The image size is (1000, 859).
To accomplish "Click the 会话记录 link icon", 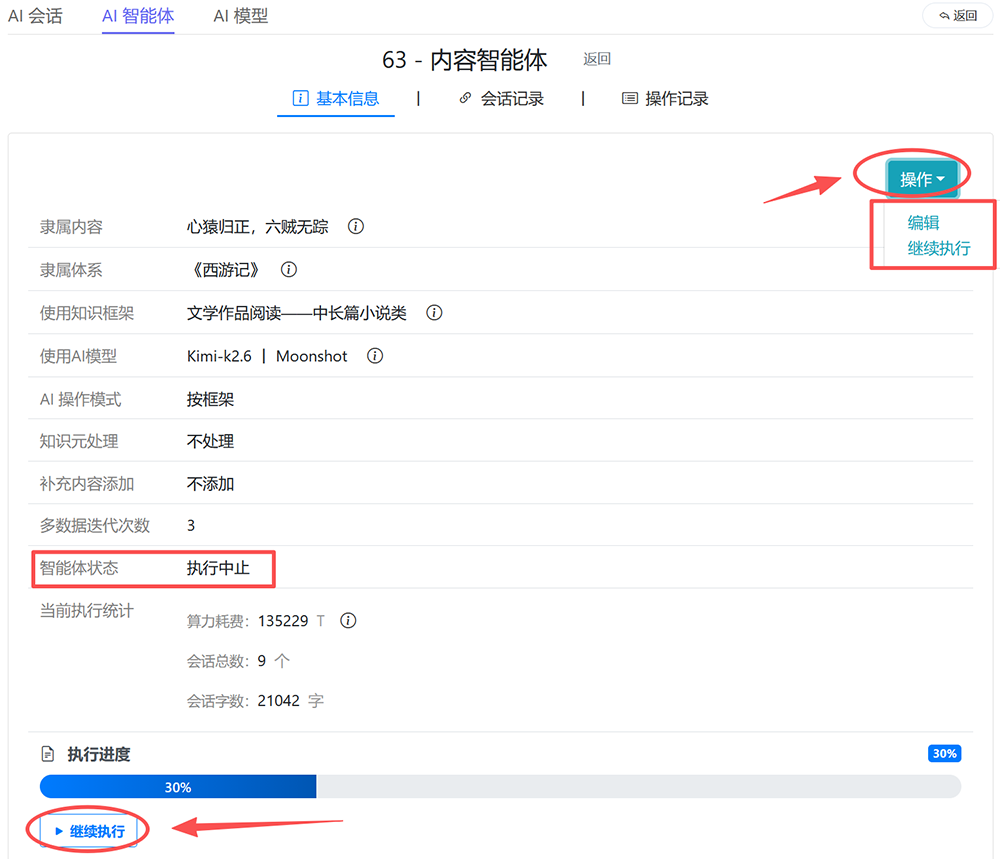I will [x=466, y=98].
